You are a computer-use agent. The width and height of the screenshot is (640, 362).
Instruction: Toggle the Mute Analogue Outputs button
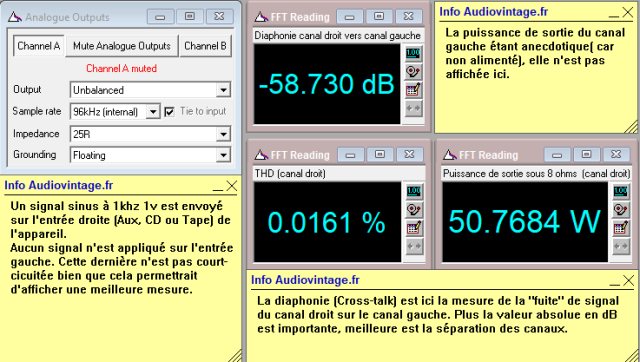point(122,46)
